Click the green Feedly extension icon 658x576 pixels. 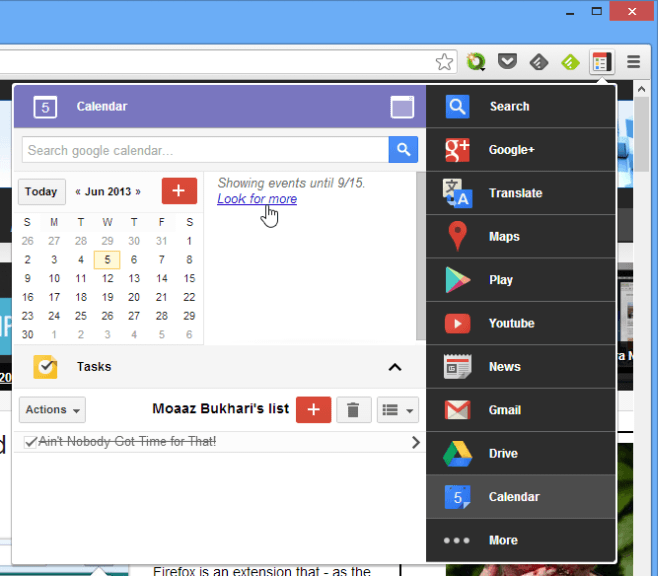click(570, 63)
